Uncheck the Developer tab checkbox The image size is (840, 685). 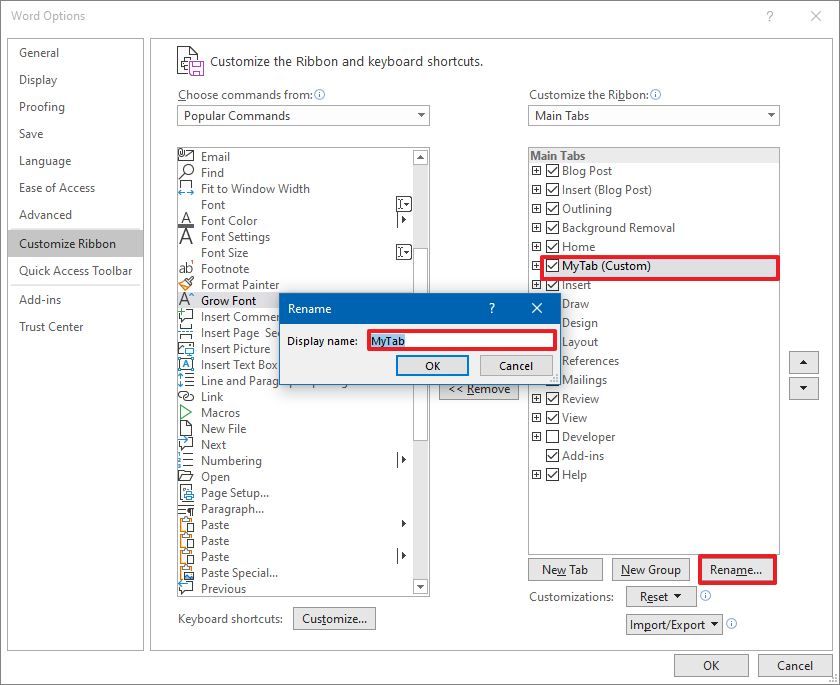(552, 436)
